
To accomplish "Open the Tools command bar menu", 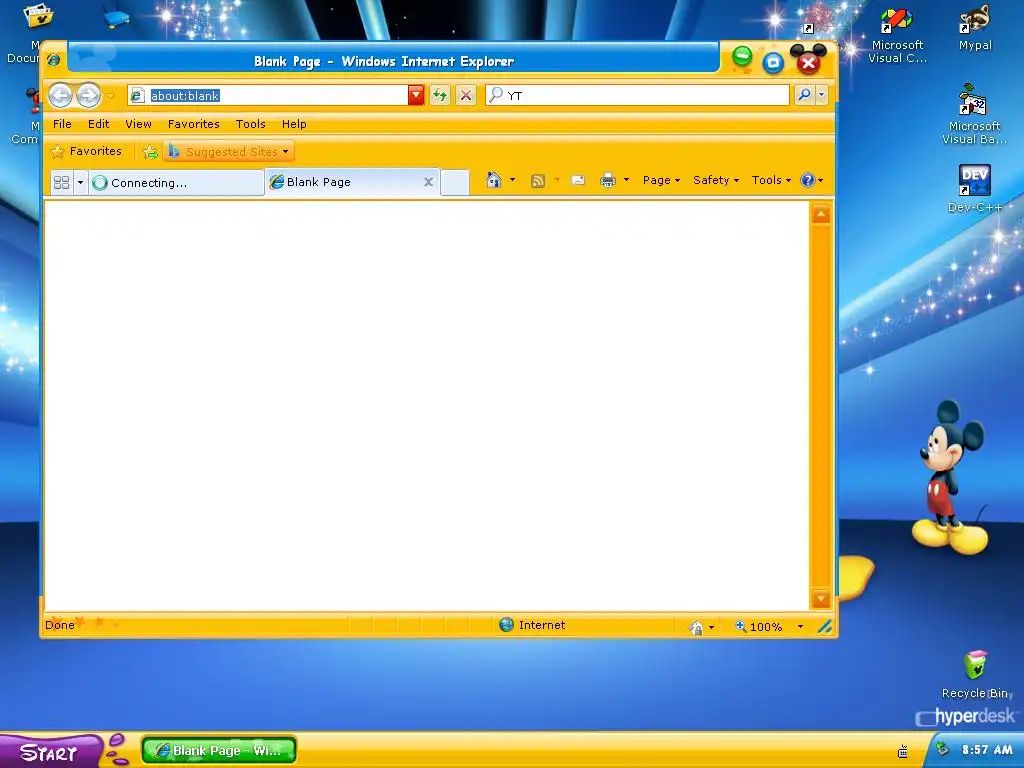I will [771, 180].
